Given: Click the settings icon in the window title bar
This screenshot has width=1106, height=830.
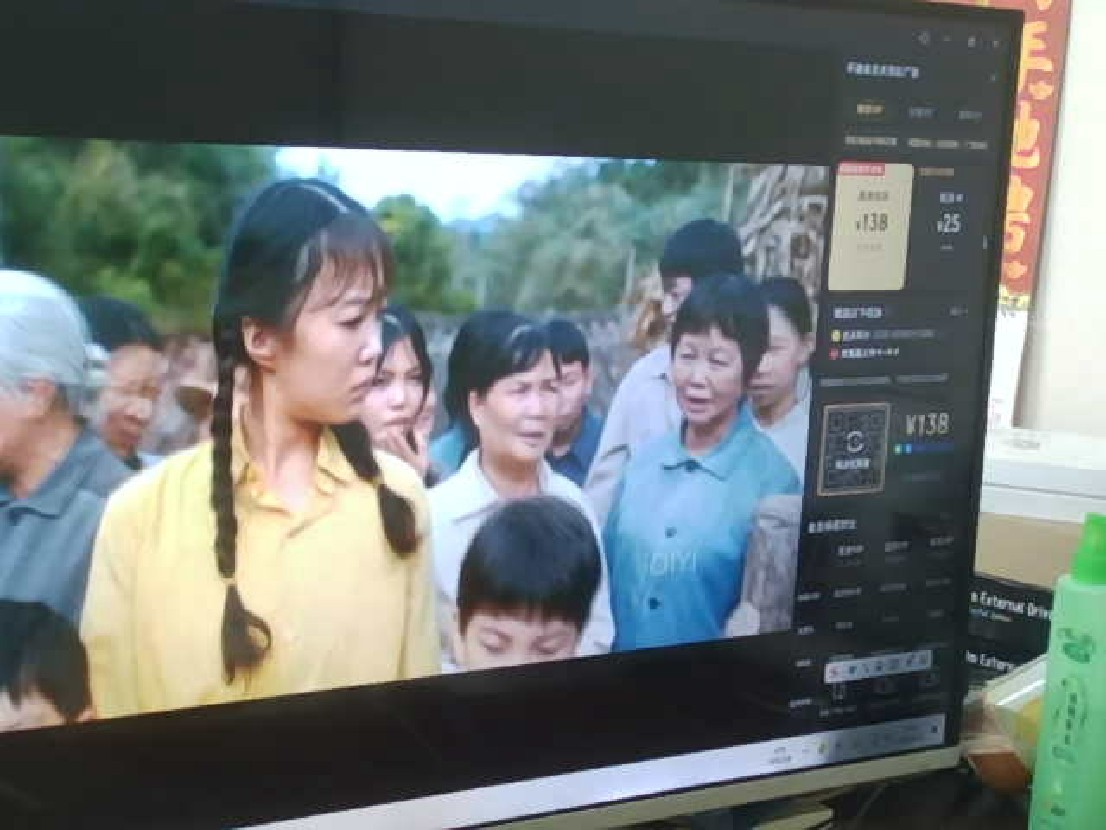Looking at the screenshot, I should pos(923,38).
